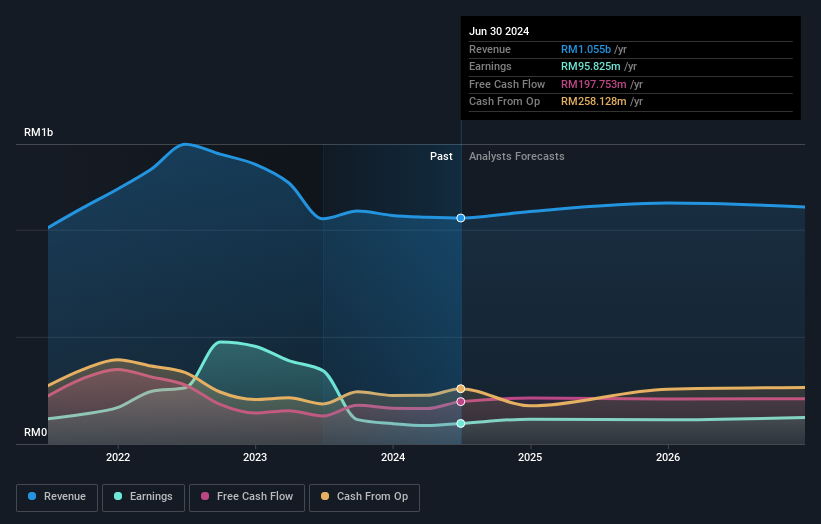
Task: Click the 2024 x-axis label
Action: [393, 457]
